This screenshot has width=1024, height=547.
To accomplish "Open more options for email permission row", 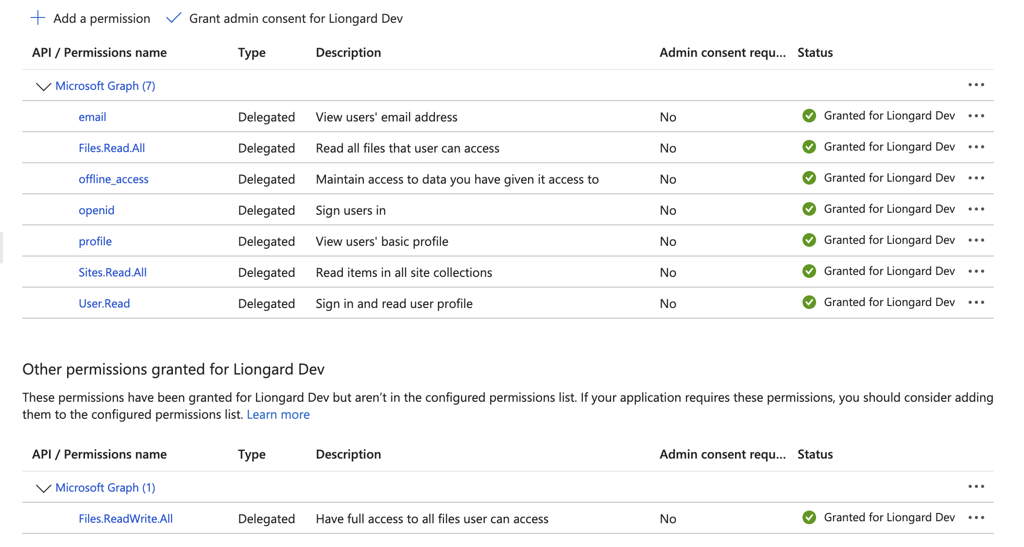I will pyautogui.click(x=976, y=116).
